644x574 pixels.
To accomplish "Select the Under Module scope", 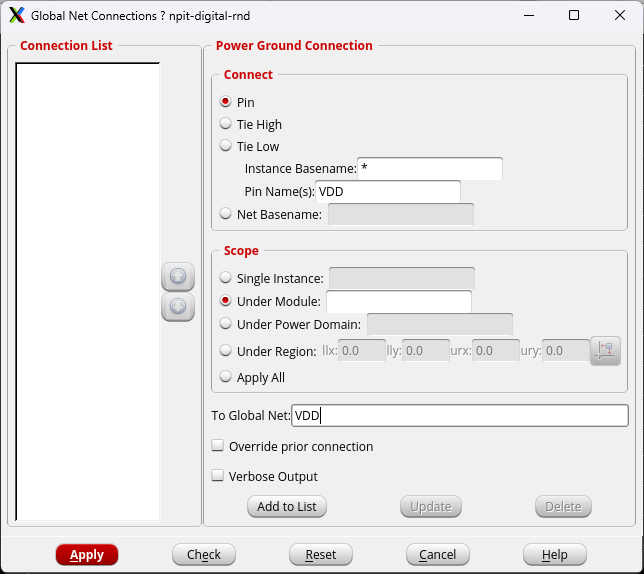I will pos(225,301).
